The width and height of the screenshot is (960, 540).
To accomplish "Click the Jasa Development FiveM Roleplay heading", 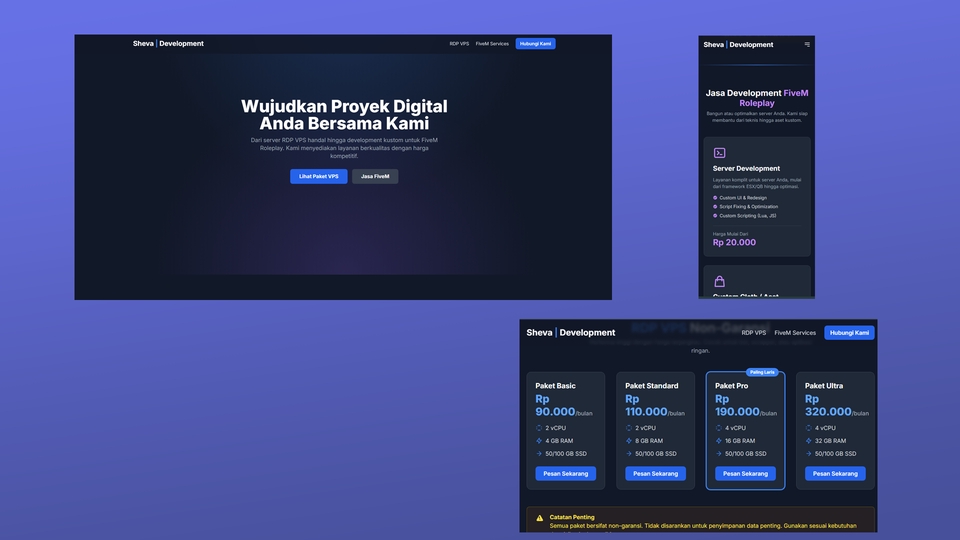I will 757,98.
